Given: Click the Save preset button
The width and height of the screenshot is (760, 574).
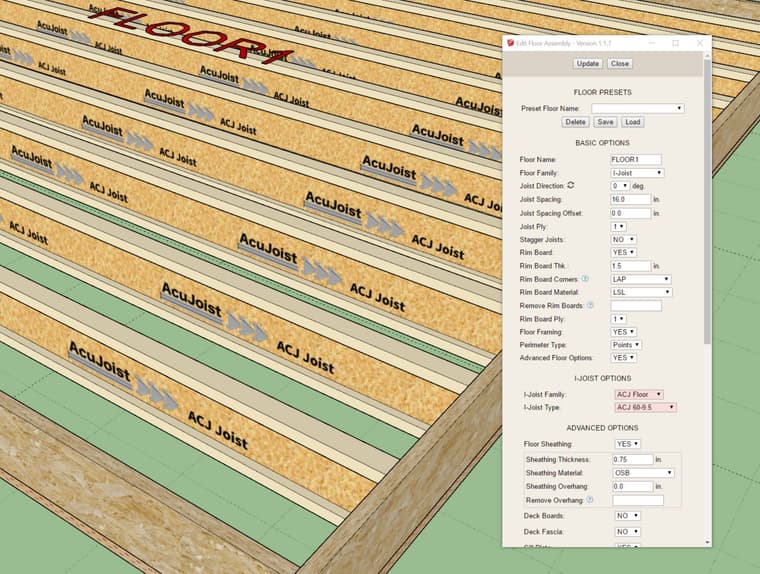Looking at the screenshot, I should 605,122.
